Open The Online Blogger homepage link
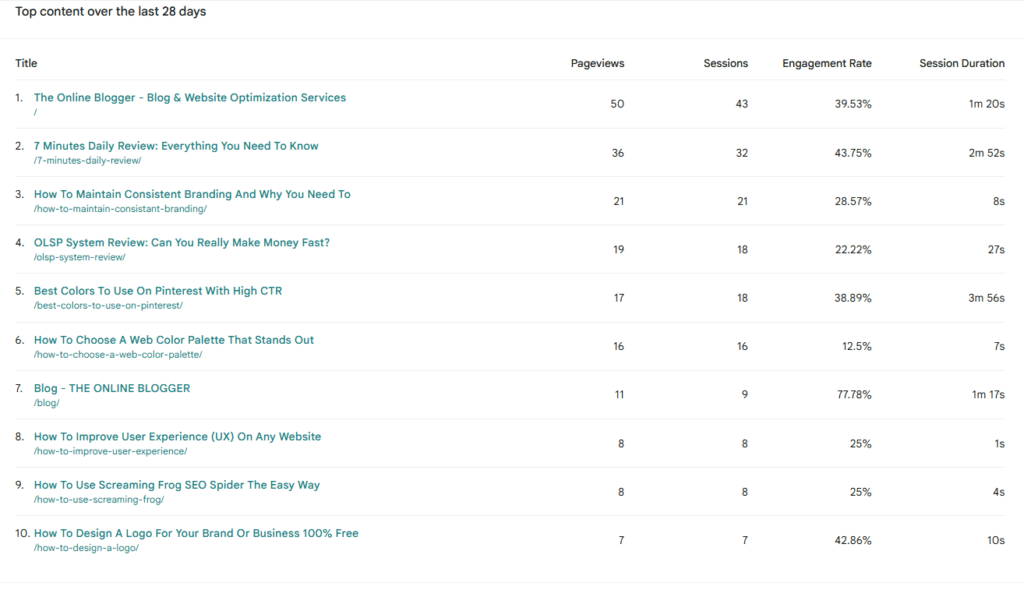 coord(189,97)
